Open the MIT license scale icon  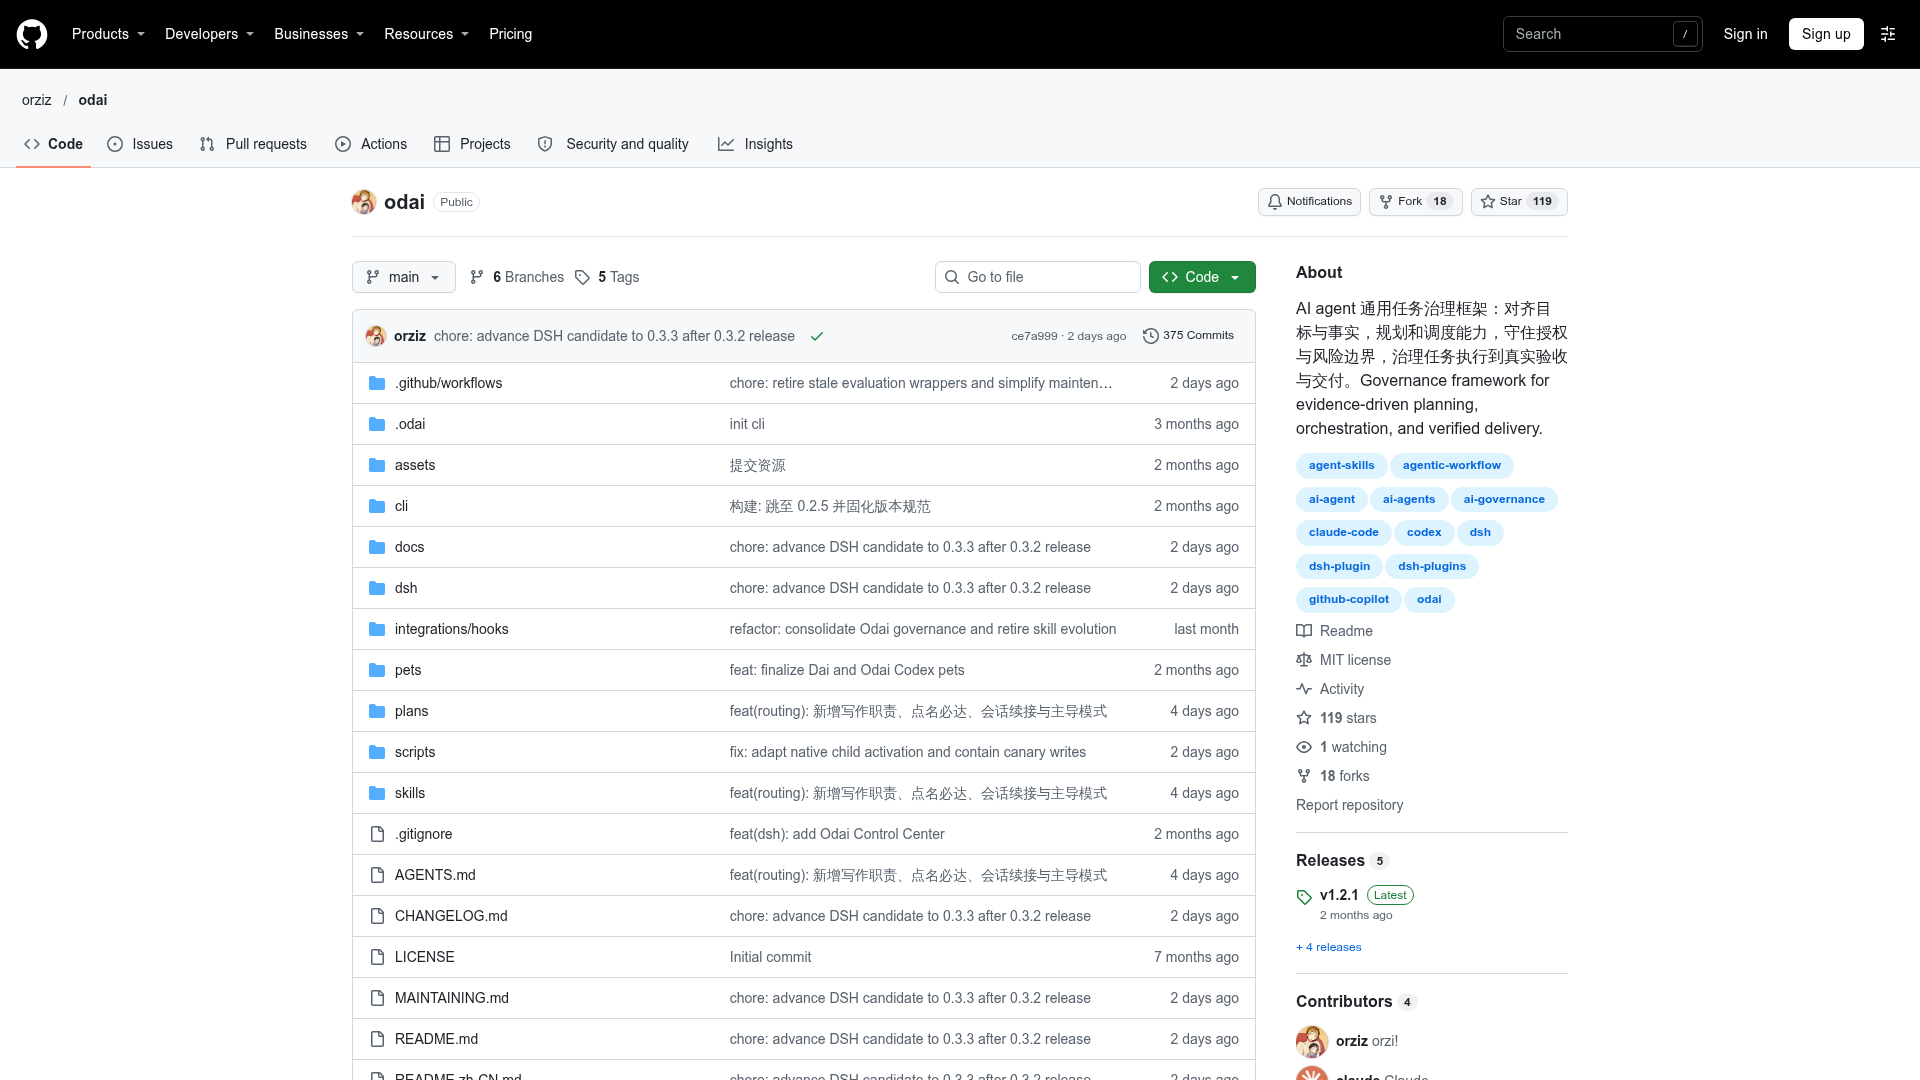point(1304,660)
